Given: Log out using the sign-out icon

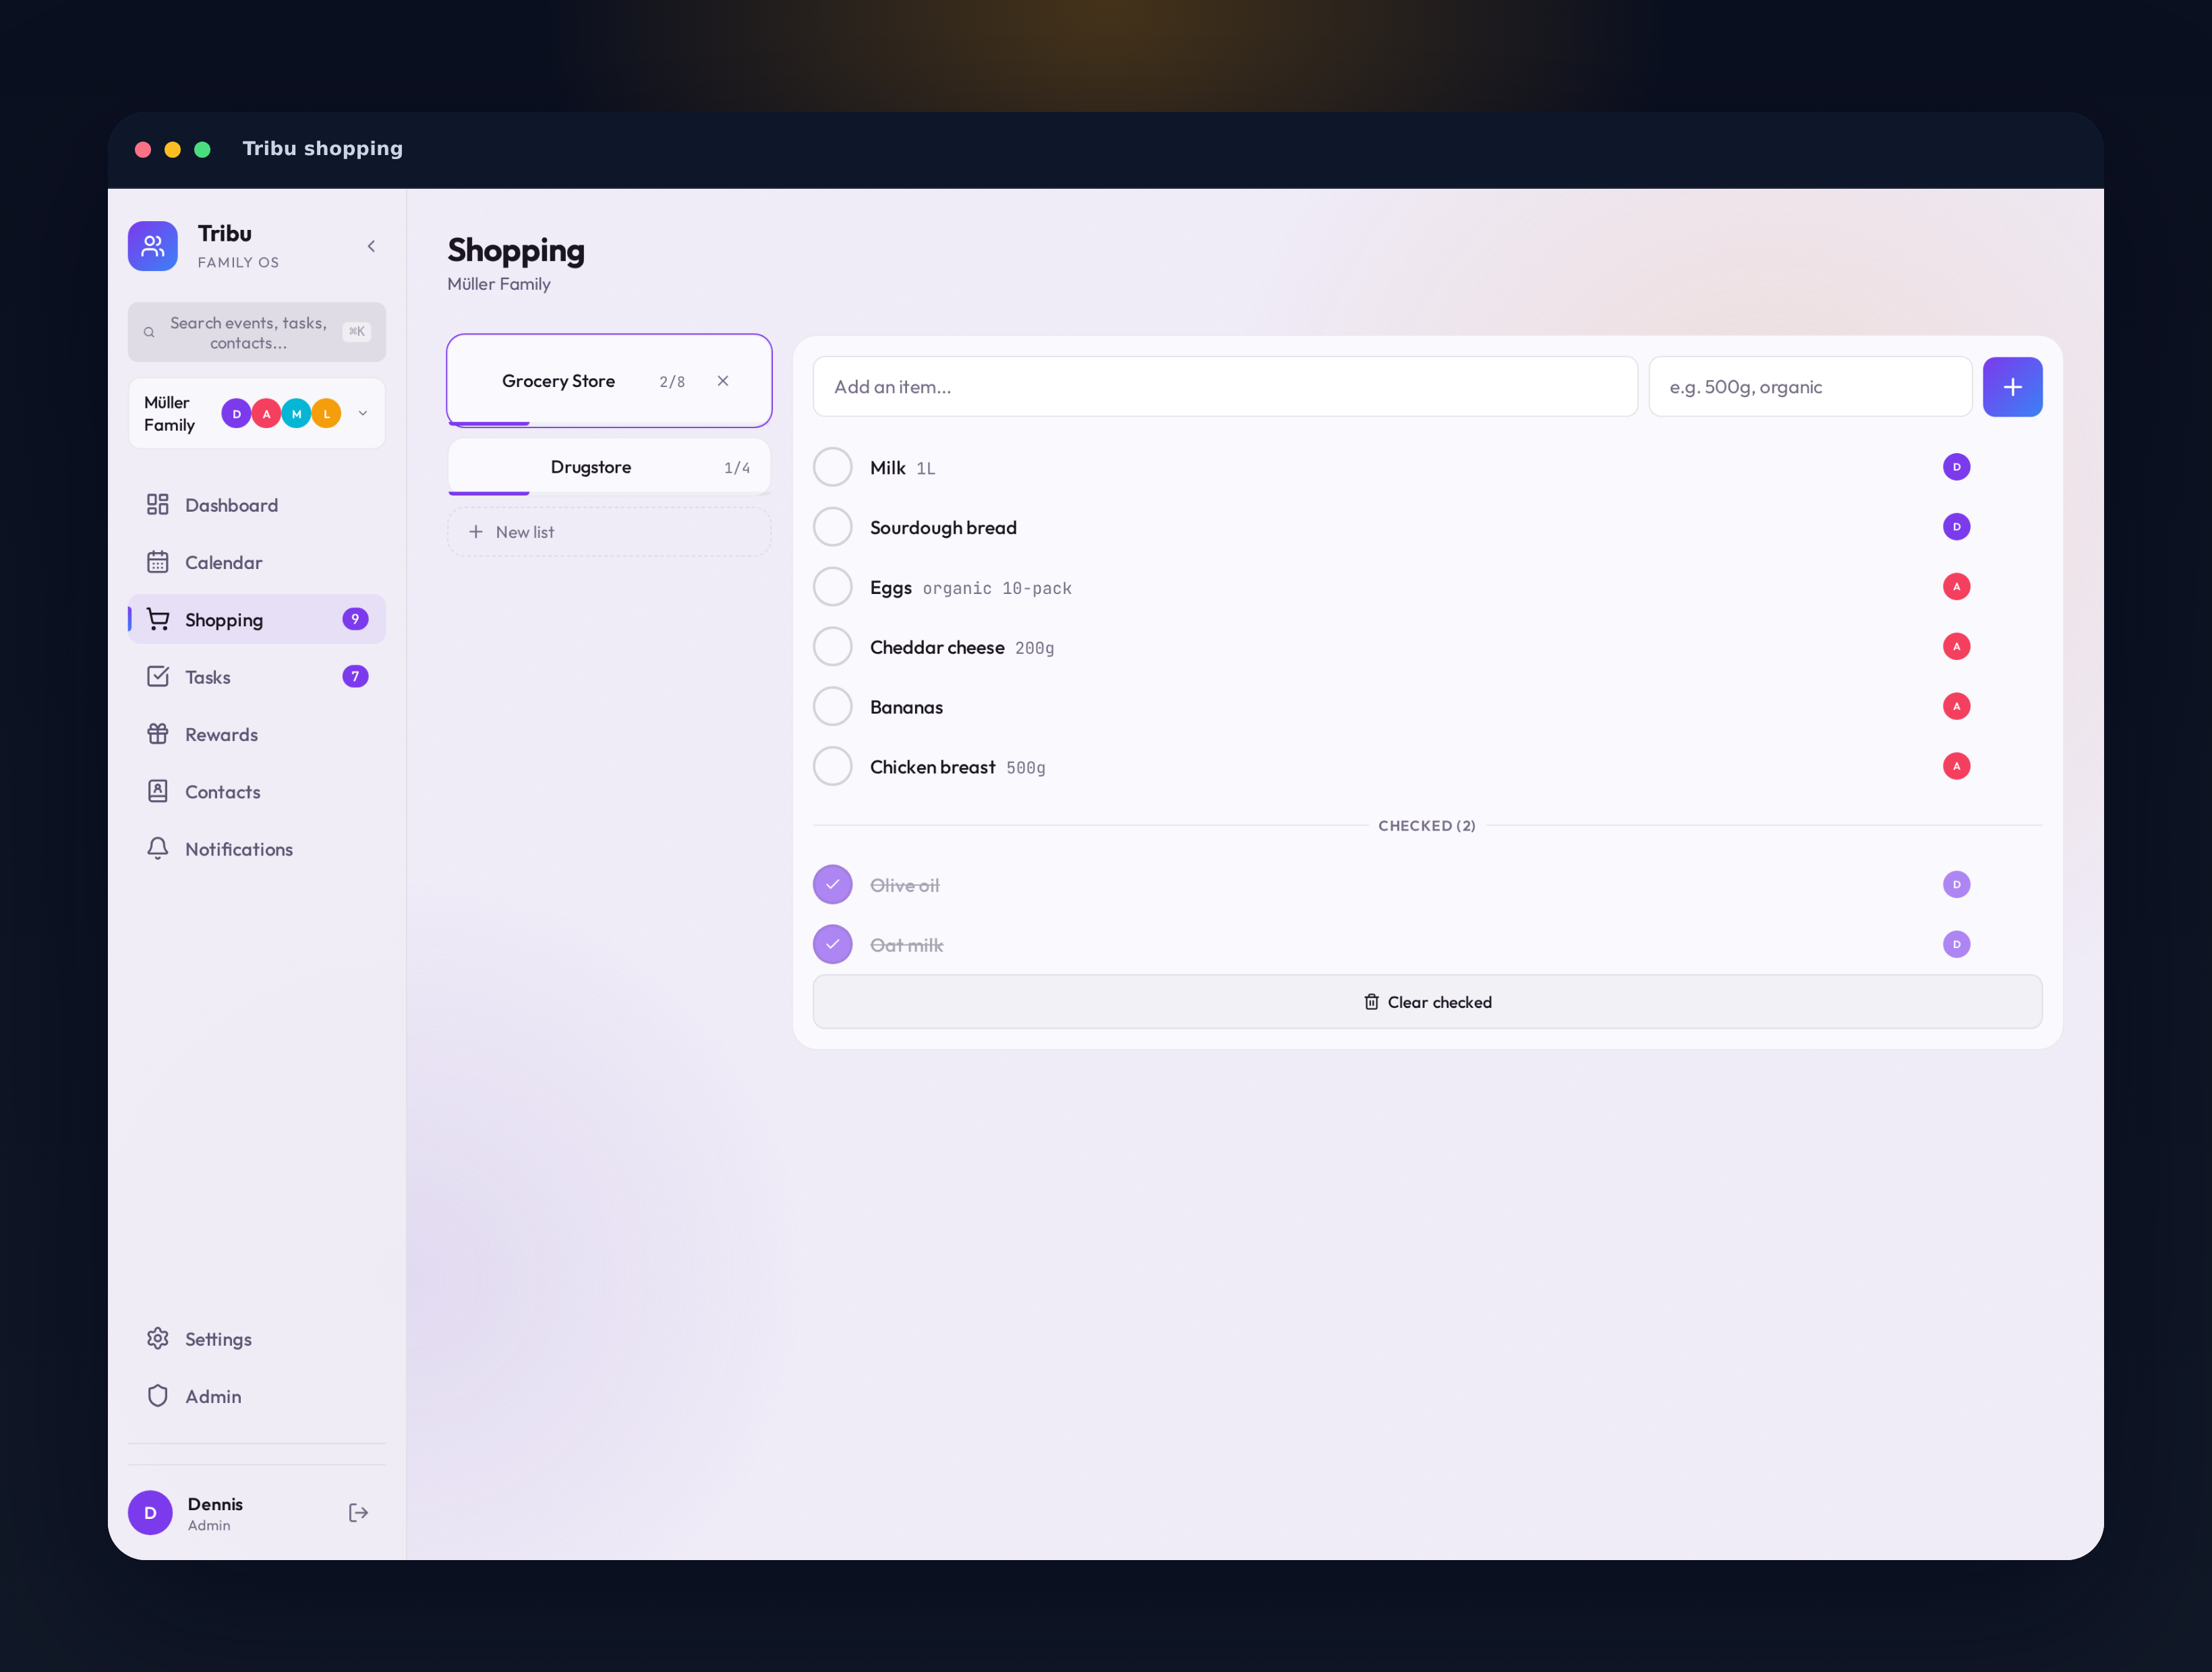Looking at the screenshot, I should [359, 1513].
